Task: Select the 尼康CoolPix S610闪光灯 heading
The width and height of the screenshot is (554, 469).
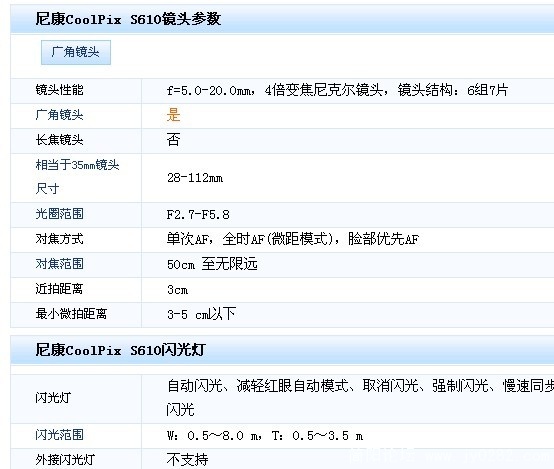Action: click(120, 350)
